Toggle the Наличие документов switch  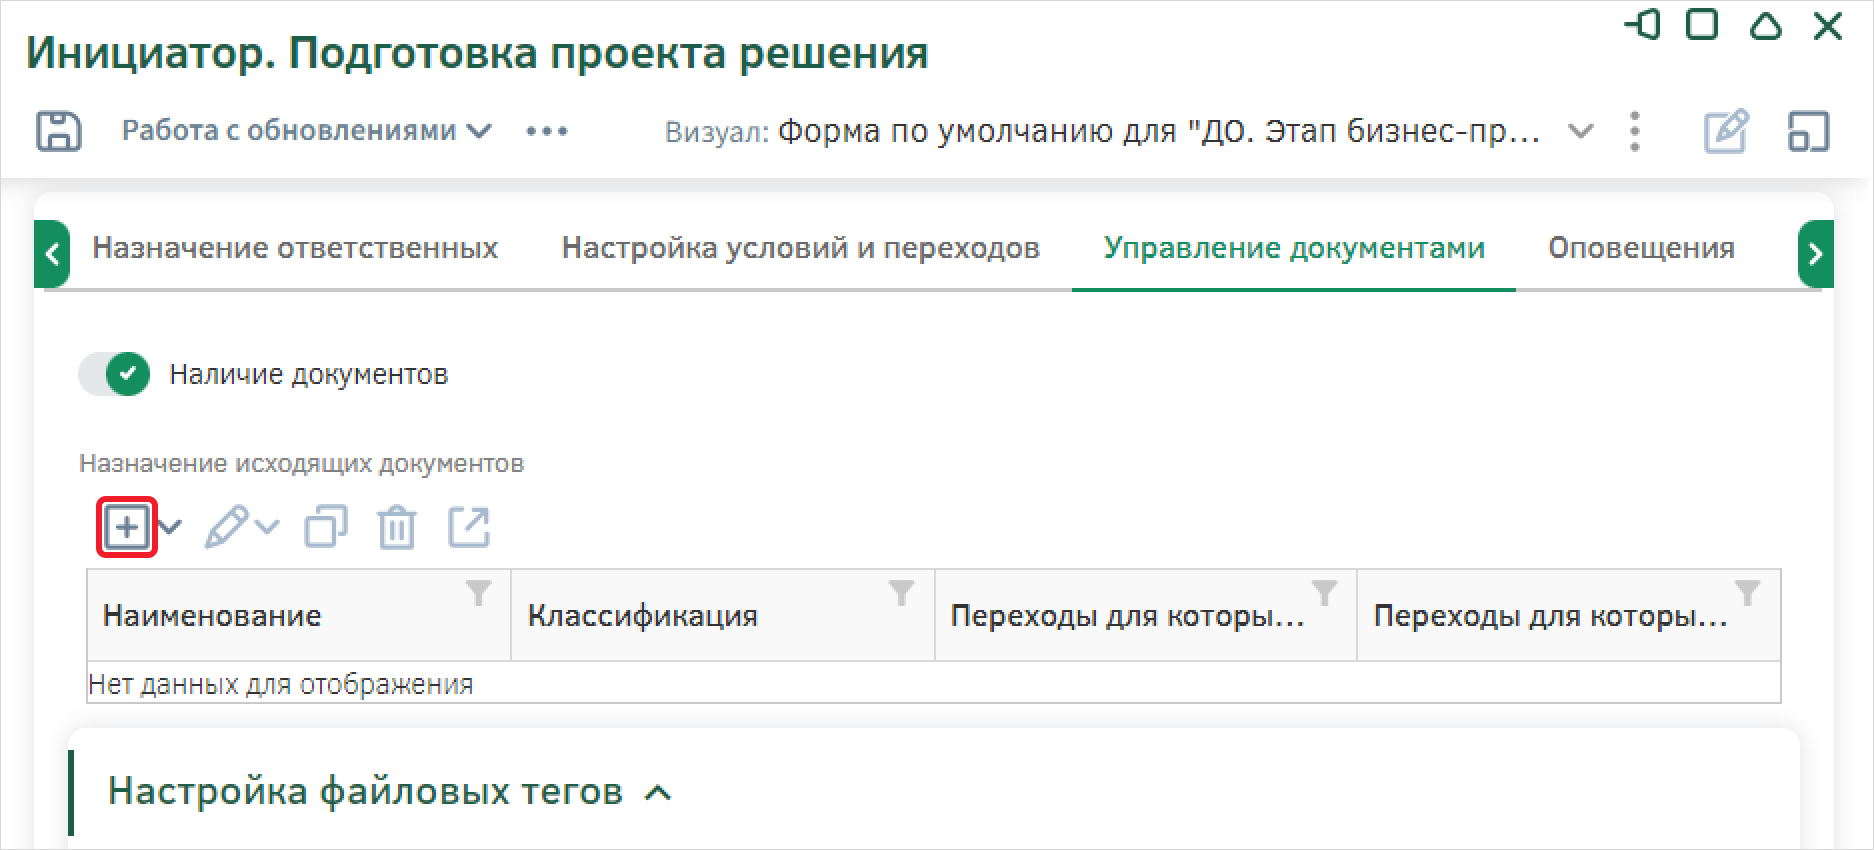click(x=114, y=374)
